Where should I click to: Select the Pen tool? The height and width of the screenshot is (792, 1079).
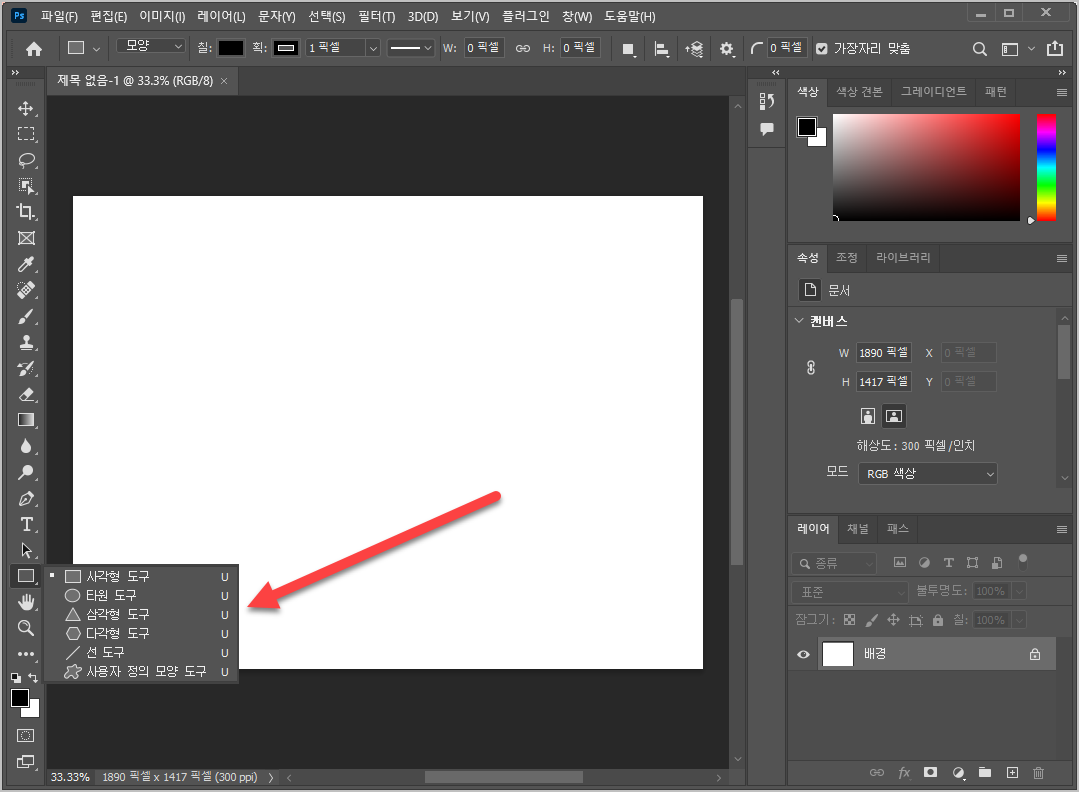point(26,498)
